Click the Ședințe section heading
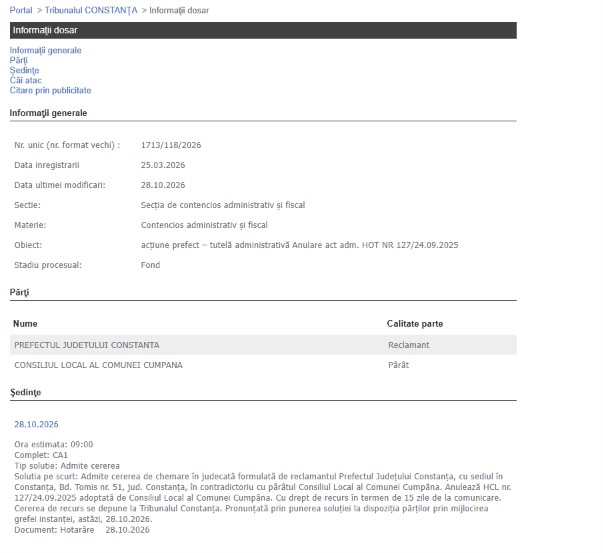Screen dimensions: 603x553 [x=25, y=393]
